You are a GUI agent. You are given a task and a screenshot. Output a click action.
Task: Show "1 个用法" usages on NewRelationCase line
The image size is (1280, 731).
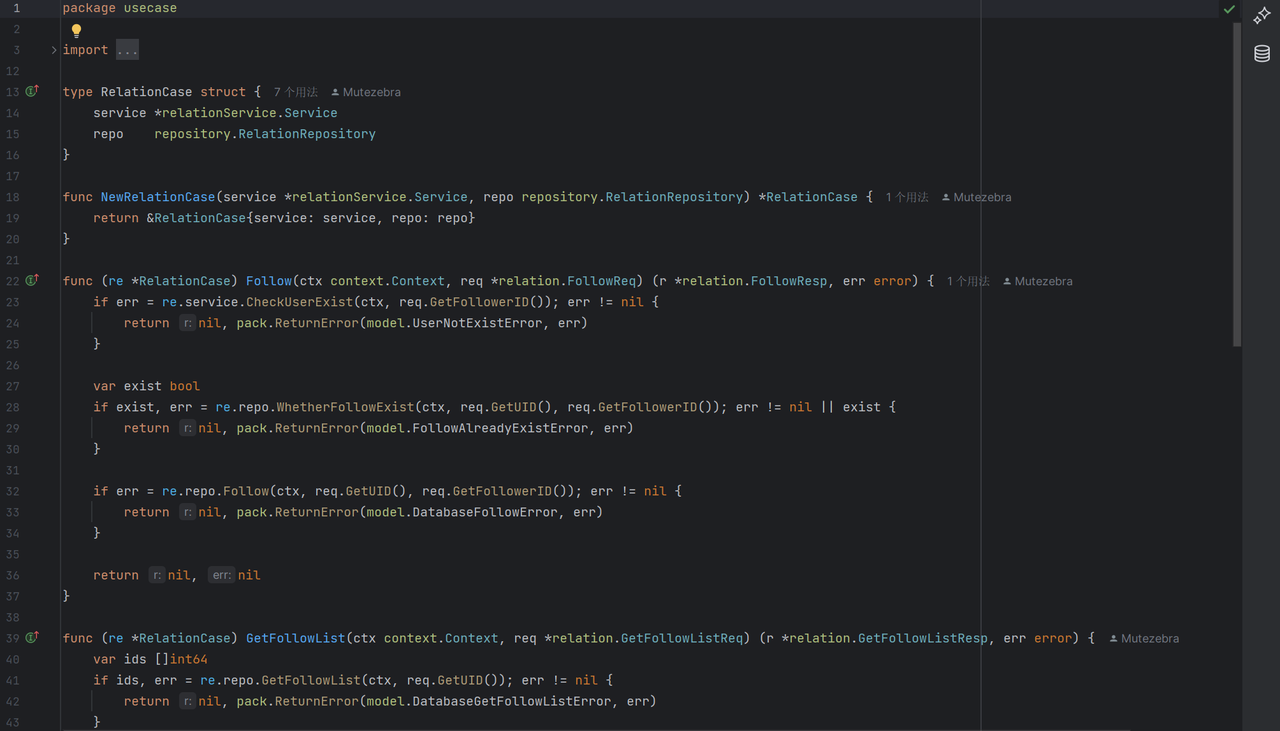coord(907,198)
